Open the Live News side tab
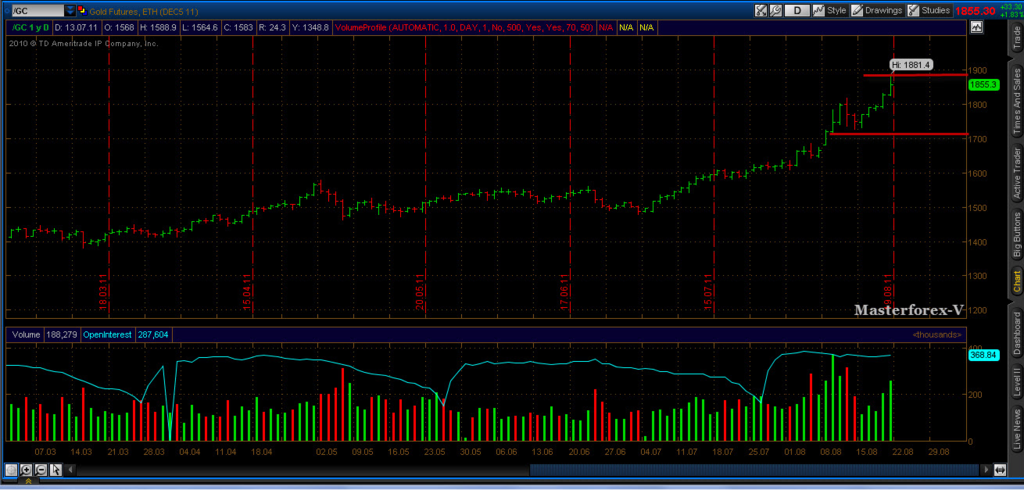 (x=1016, y=429)
